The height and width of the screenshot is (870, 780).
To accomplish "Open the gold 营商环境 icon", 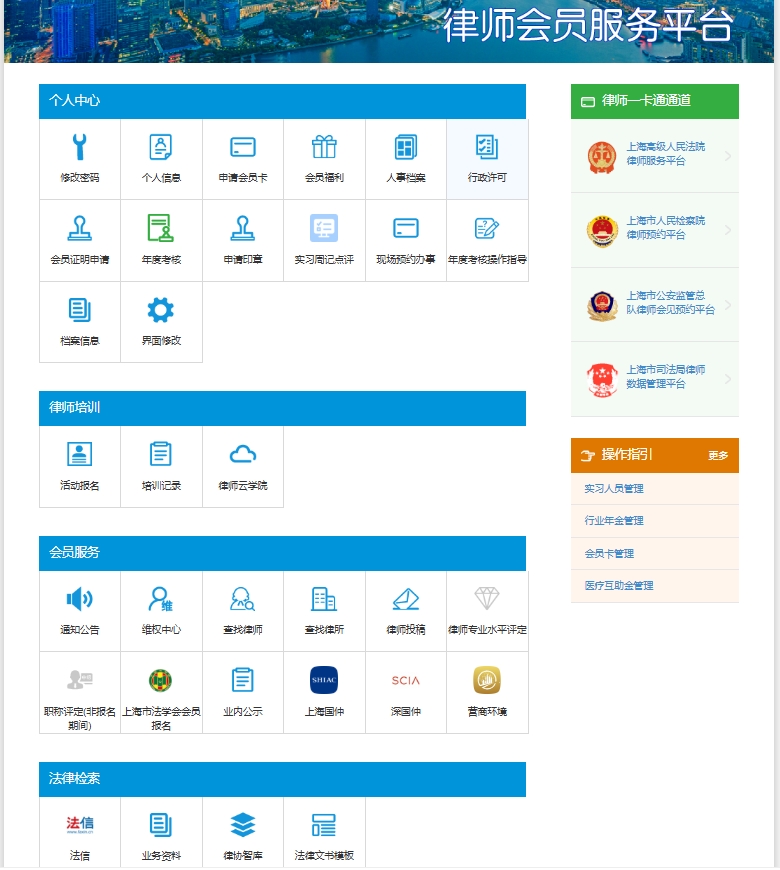I will [x=487, y=680].
